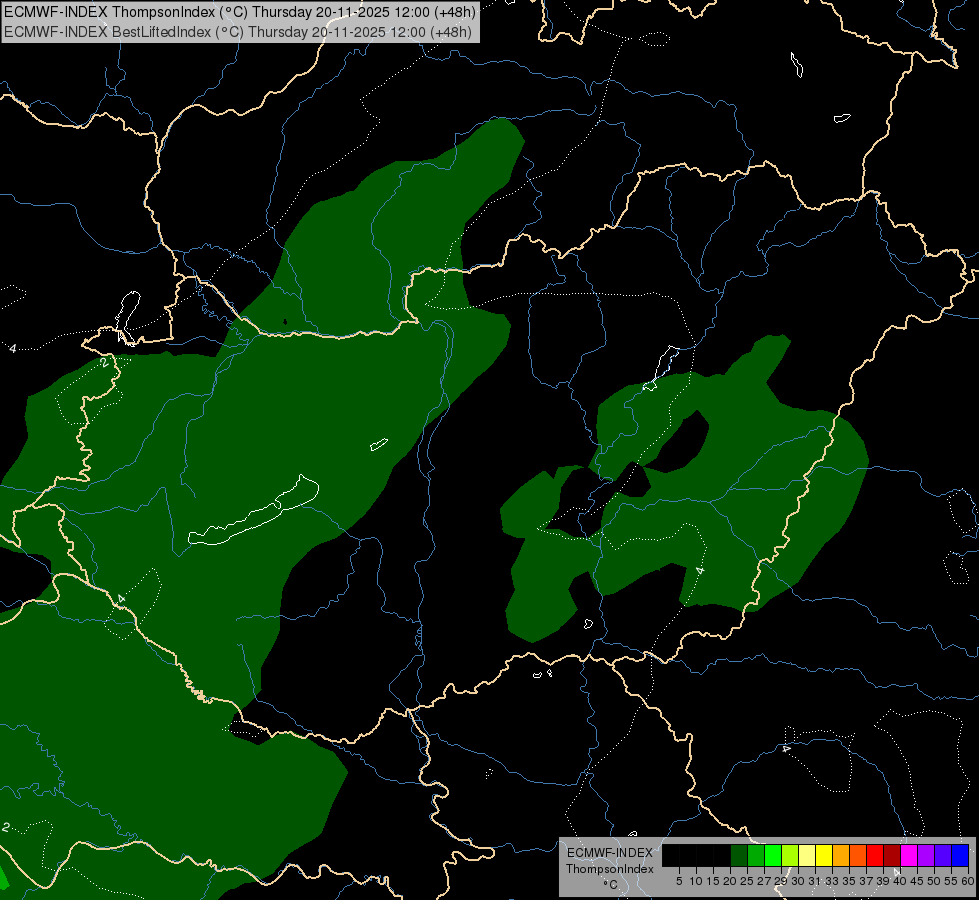Viewport: 979px width, 900px height.
Task: Click the BestLiftedIndex title line
Action: (238, 31)
